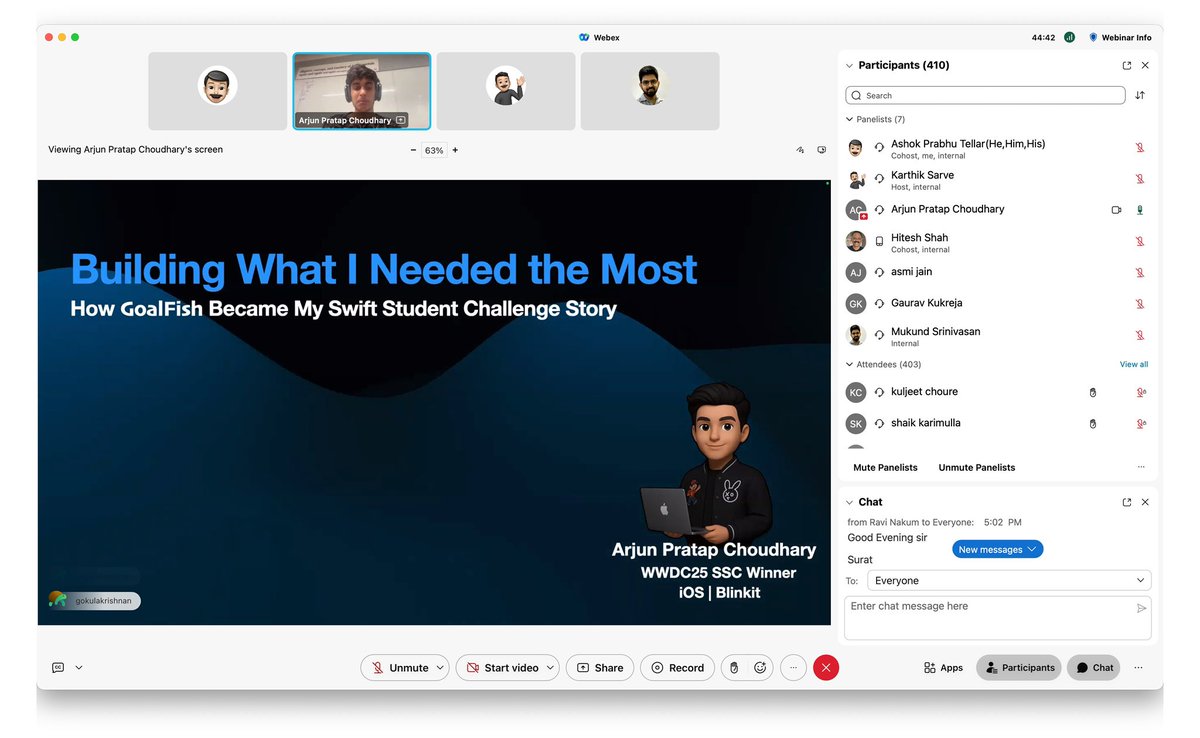Open video options arrow next to Start video
The image size is (1200, 738).
coord(550,668)
